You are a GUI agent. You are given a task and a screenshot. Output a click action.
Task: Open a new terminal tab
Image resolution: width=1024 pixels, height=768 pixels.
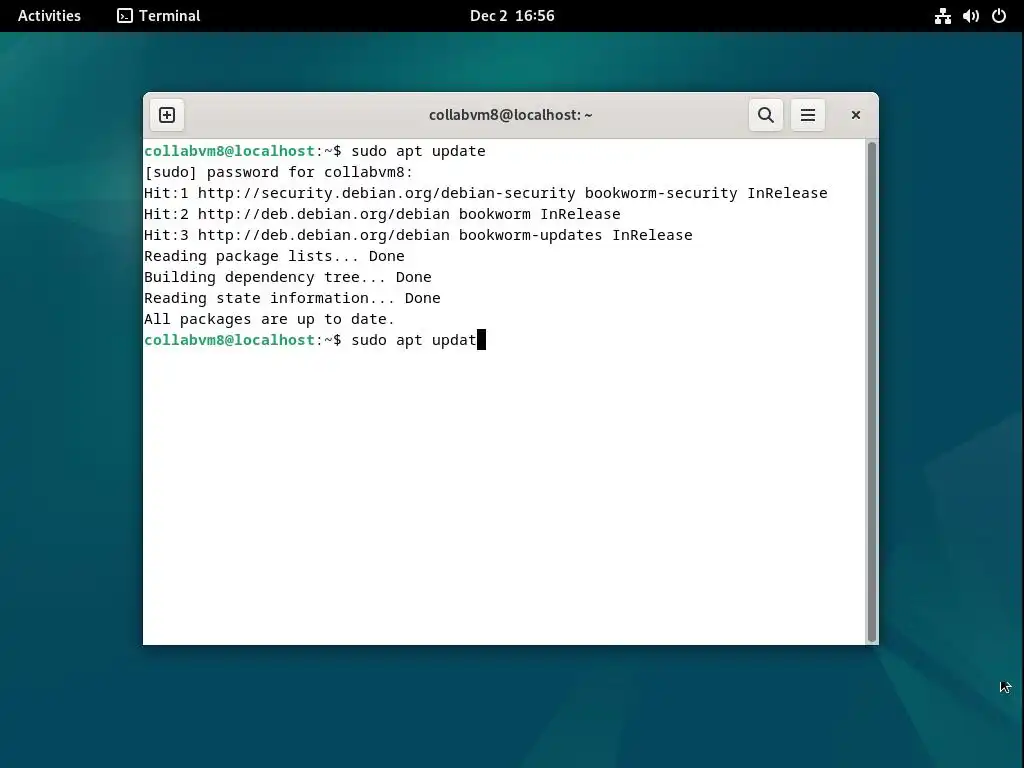(x=167, y=115)
